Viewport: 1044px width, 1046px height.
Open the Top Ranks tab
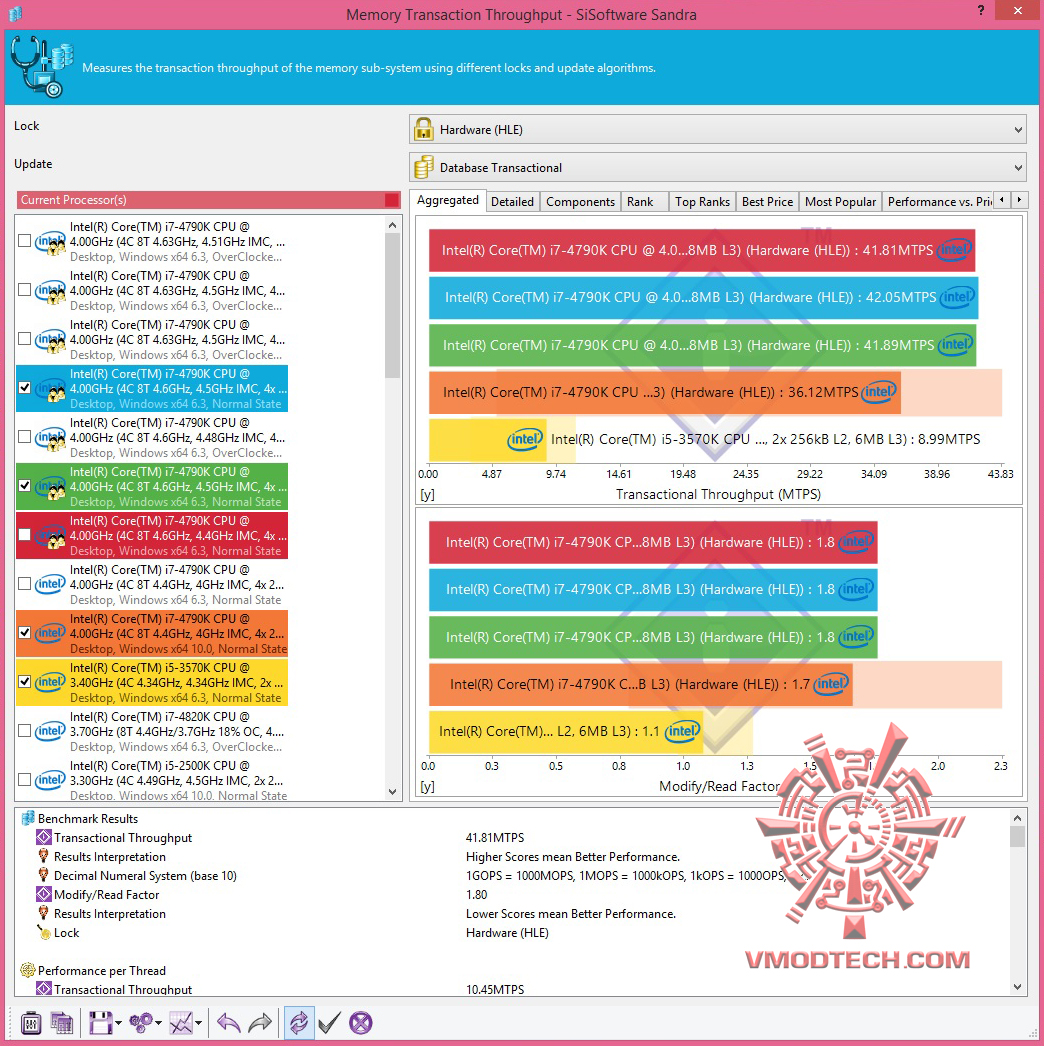(x=702, y=202)
